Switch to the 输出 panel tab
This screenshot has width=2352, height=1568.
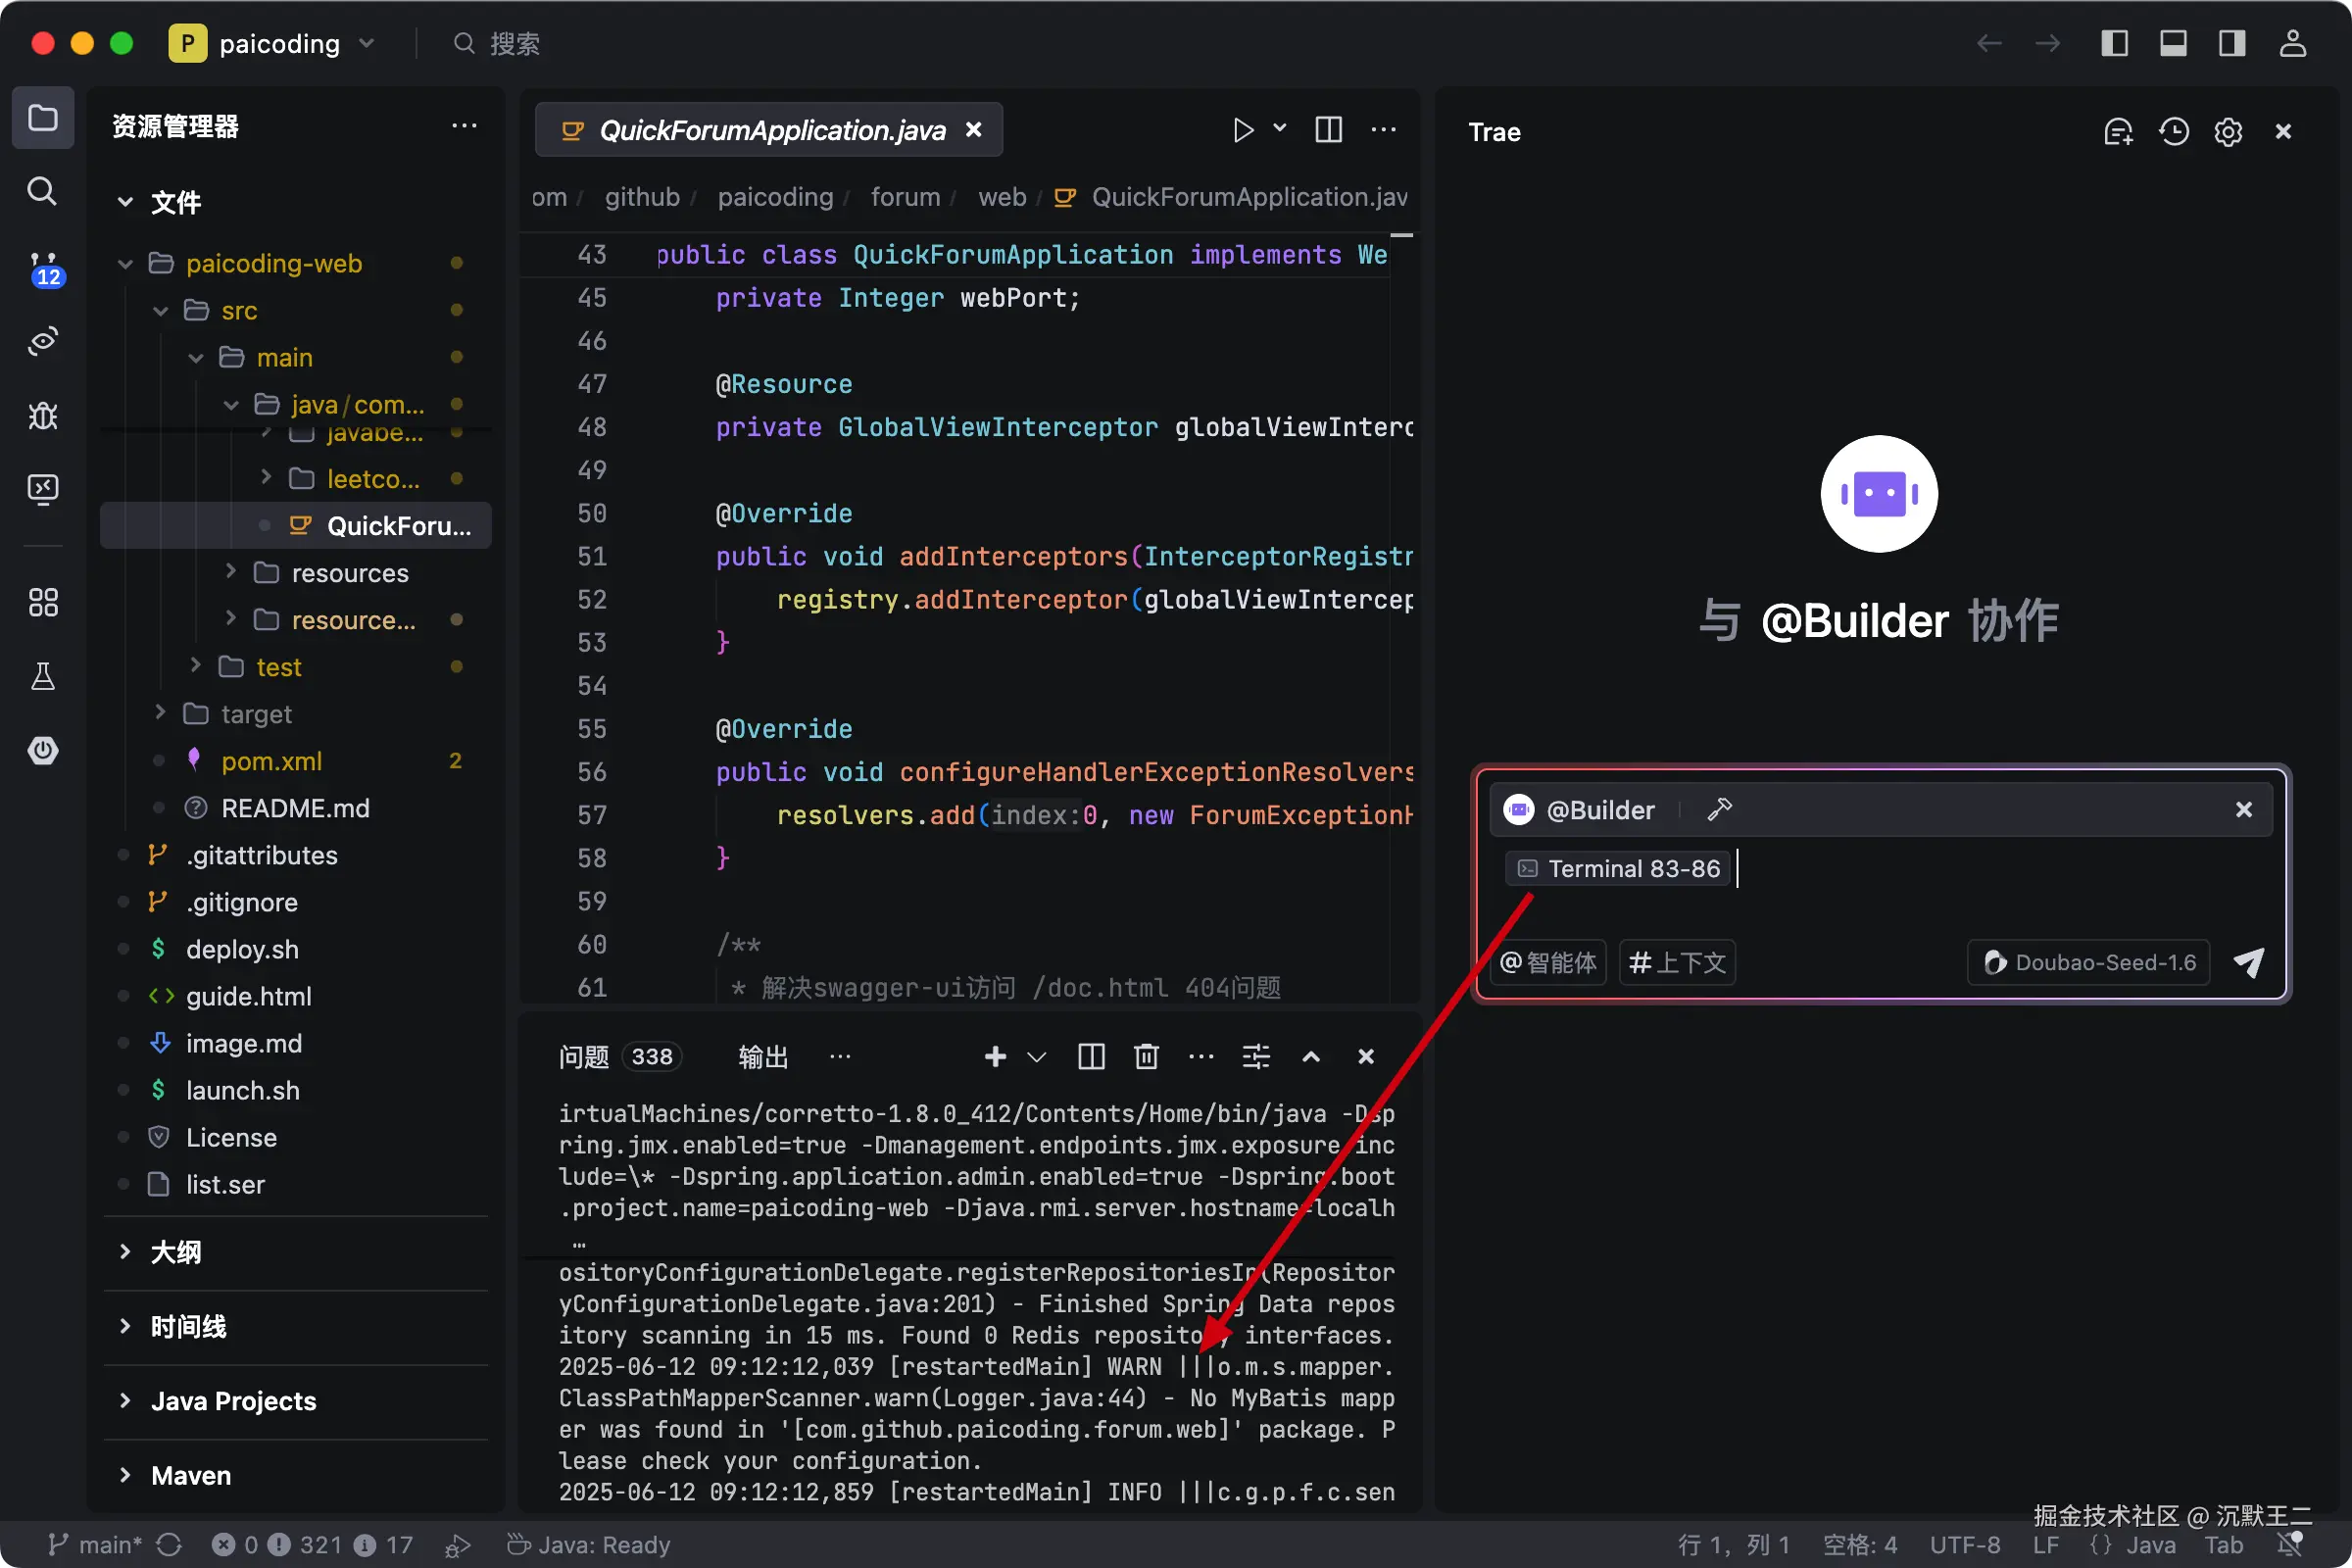tap(763, 1057)
